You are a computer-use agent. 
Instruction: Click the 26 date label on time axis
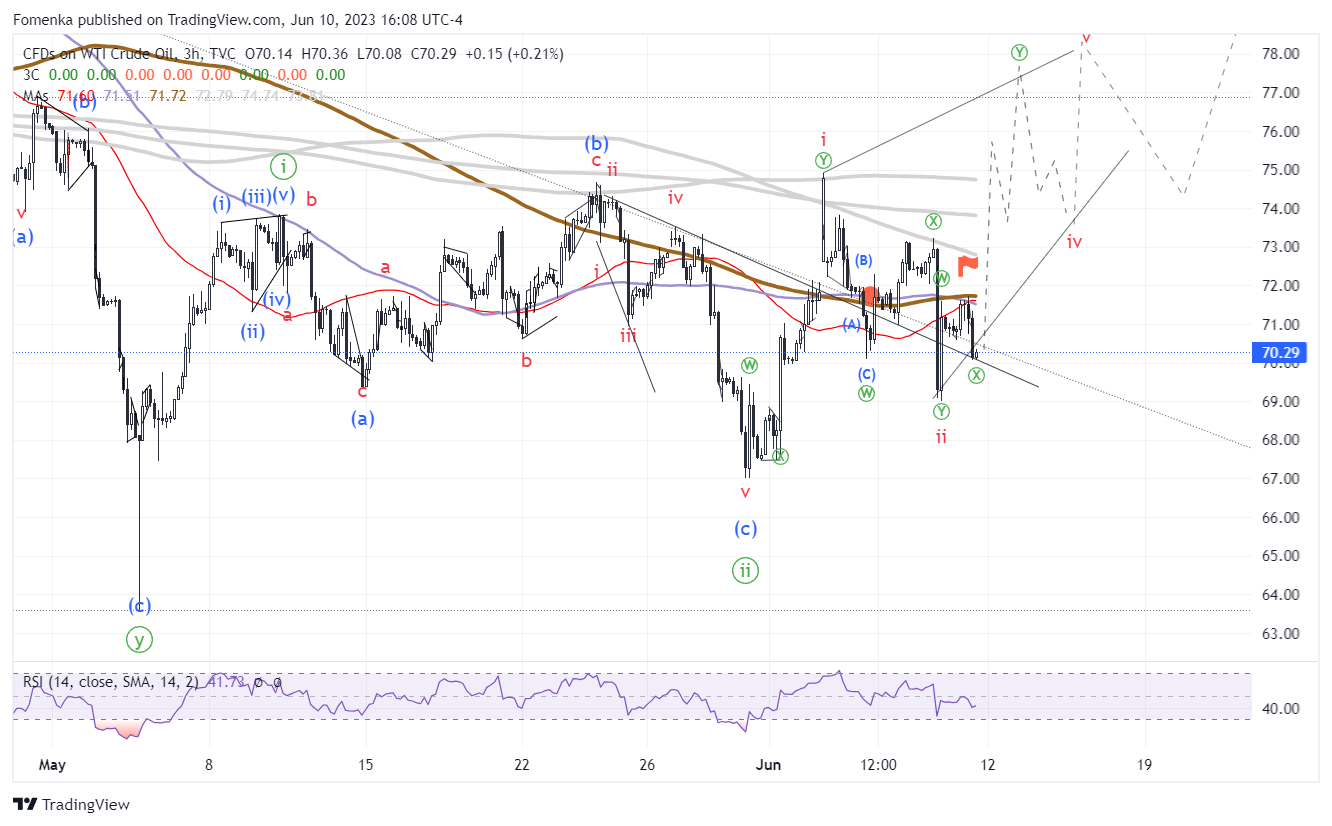[x=646, y=765]
